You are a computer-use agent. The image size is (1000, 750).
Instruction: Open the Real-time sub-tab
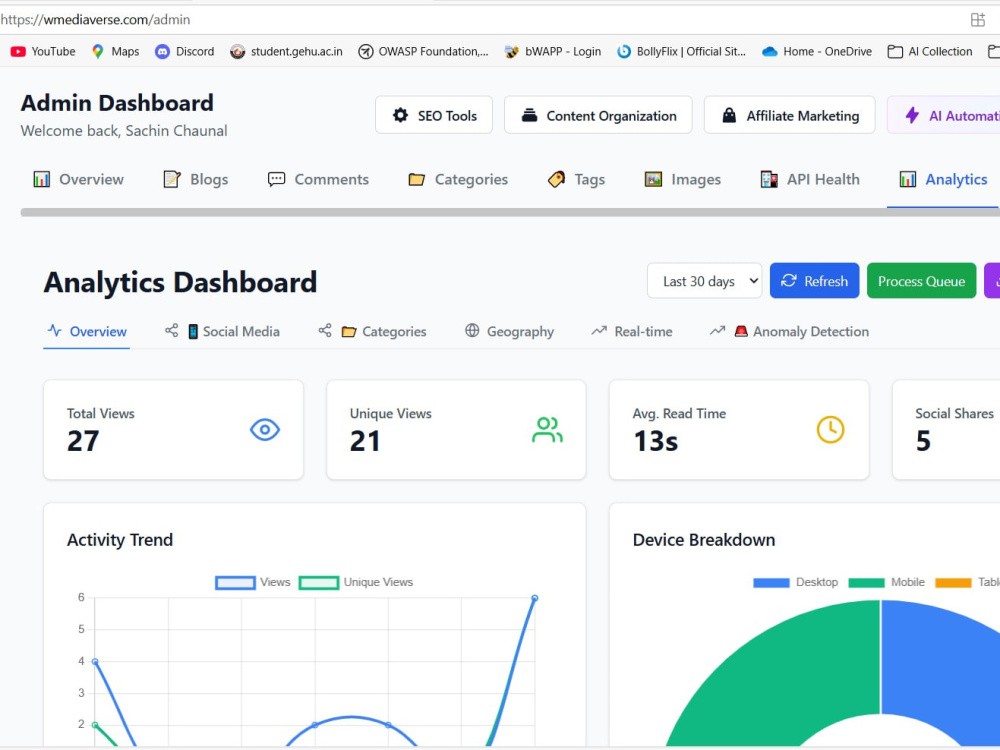[x=631, y=332]
